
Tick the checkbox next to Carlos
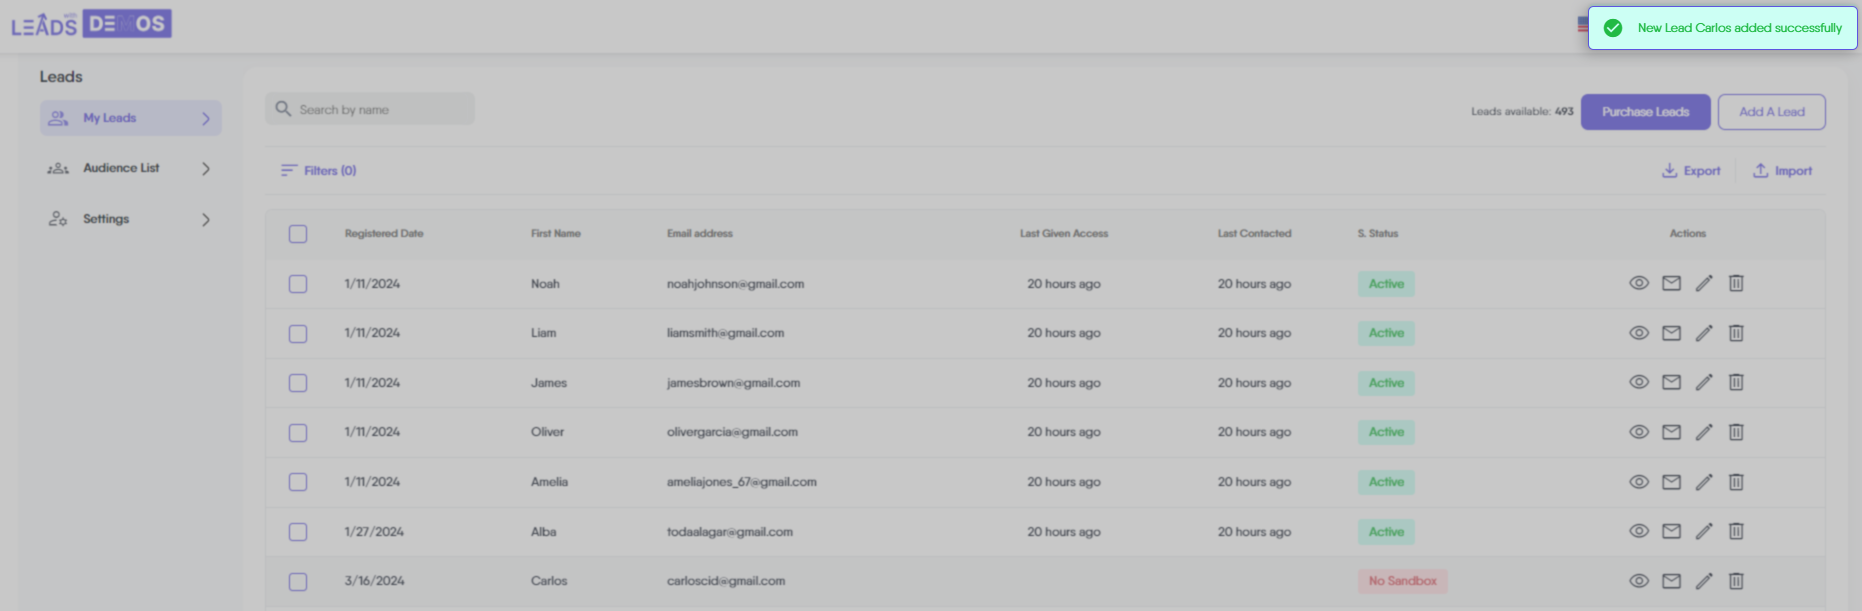298,581
